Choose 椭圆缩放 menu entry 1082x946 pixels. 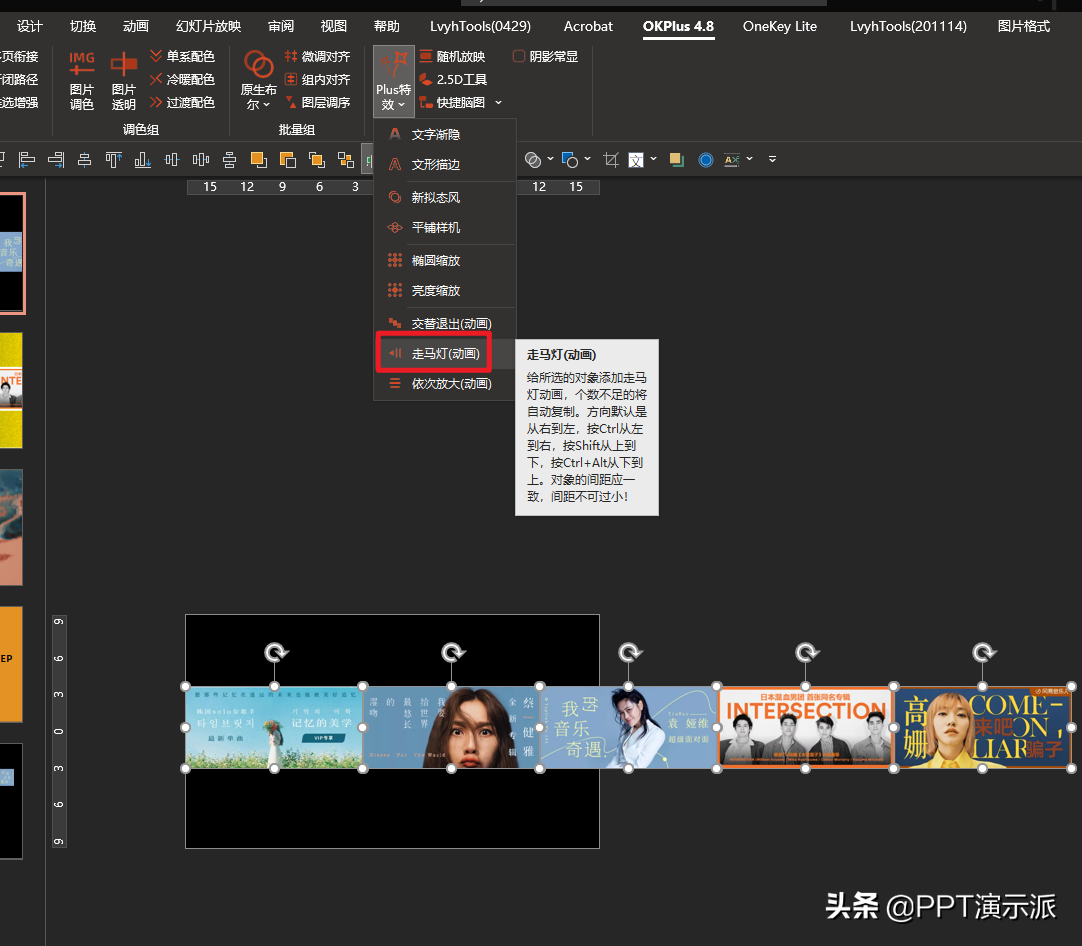tap(444, 260)
